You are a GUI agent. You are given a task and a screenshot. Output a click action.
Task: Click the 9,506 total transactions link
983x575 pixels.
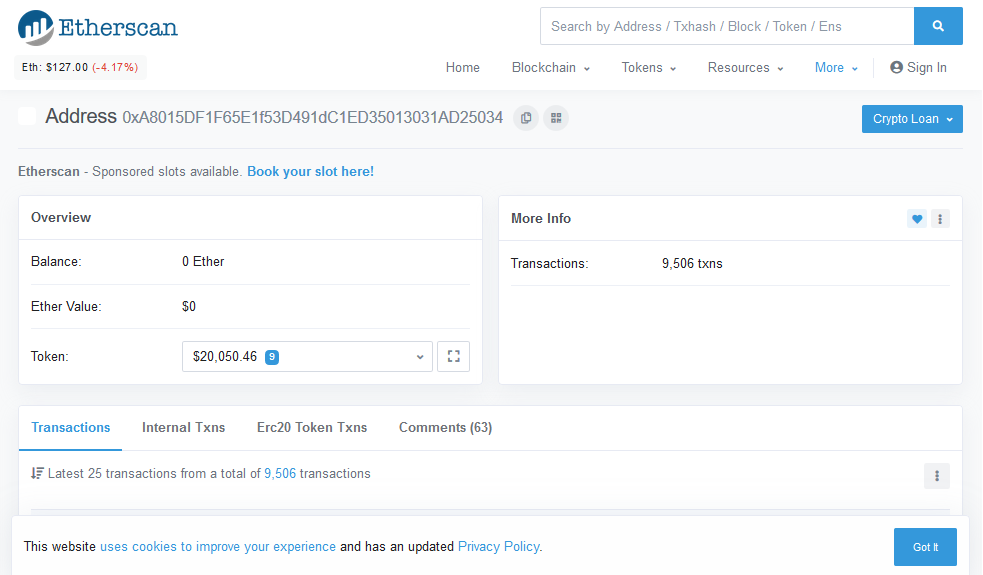click(280, 473)
